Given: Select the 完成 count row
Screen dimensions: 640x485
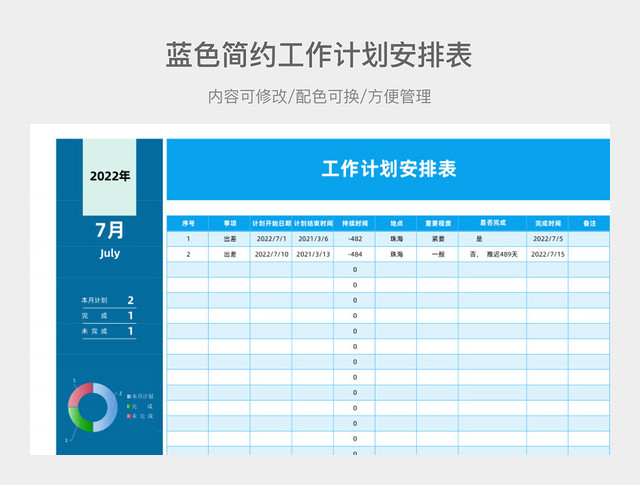Looking at the screenshot, I should point(109,316).
